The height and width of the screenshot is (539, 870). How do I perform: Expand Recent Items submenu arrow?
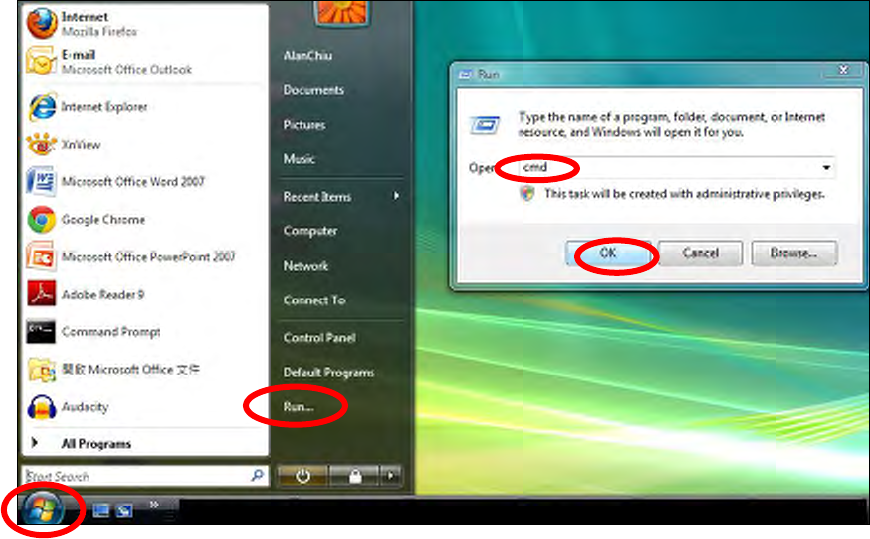click(396, 196)
